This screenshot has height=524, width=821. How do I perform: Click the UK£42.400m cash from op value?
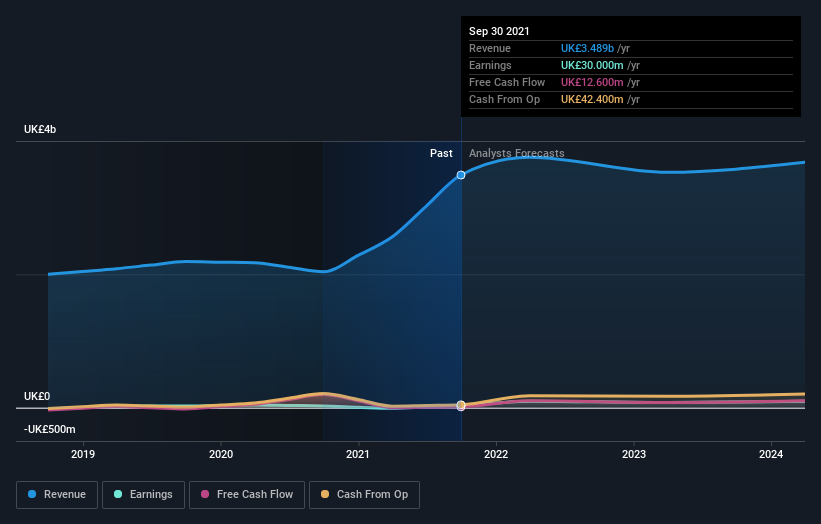point(592,99)
